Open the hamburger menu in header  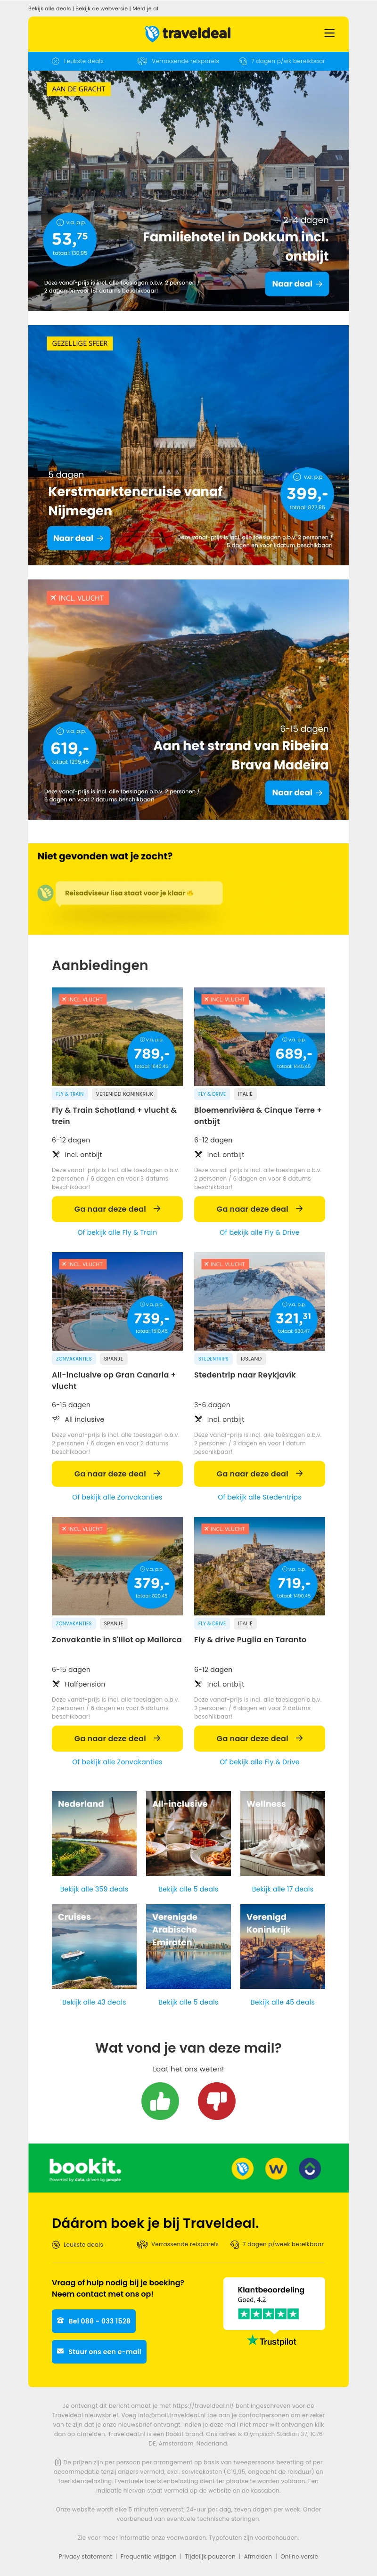(329, 33)
